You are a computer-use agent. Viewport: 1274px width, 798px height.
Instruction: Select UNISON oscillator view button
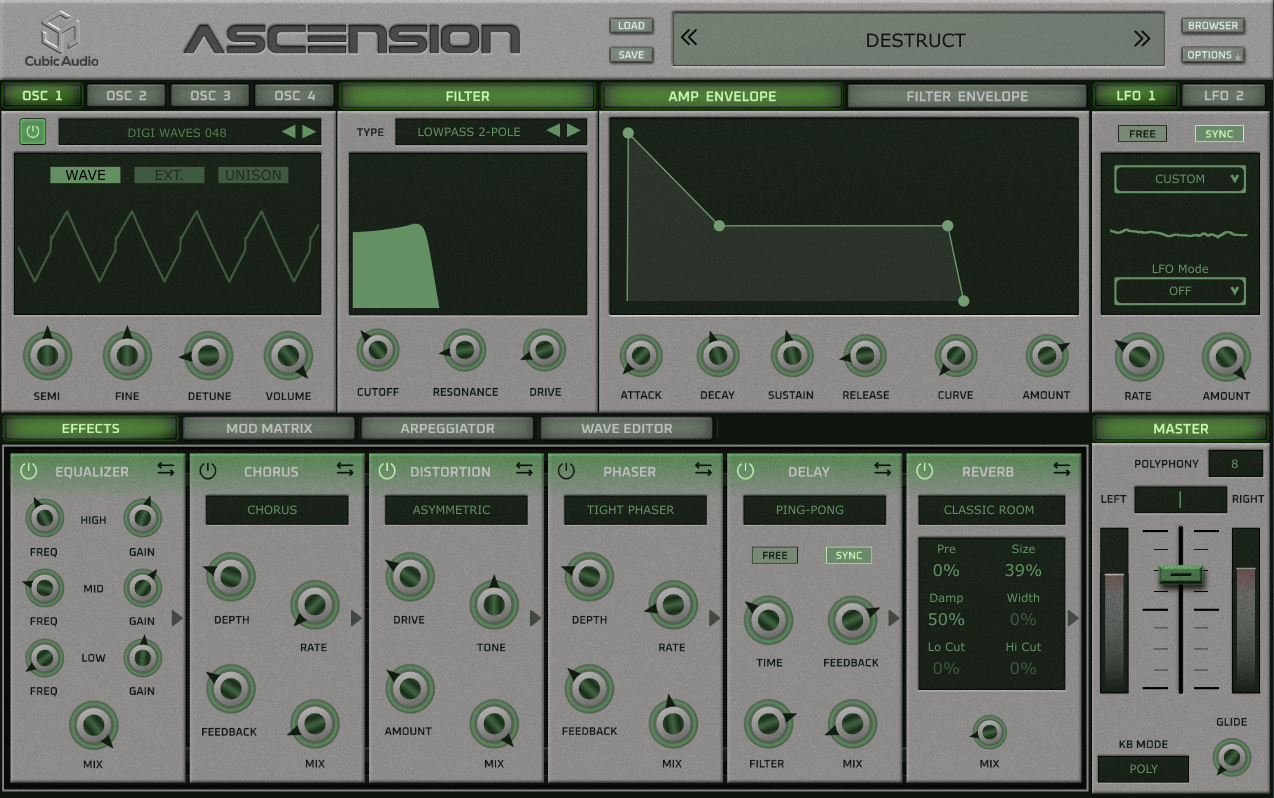click(x=253, y=175)
